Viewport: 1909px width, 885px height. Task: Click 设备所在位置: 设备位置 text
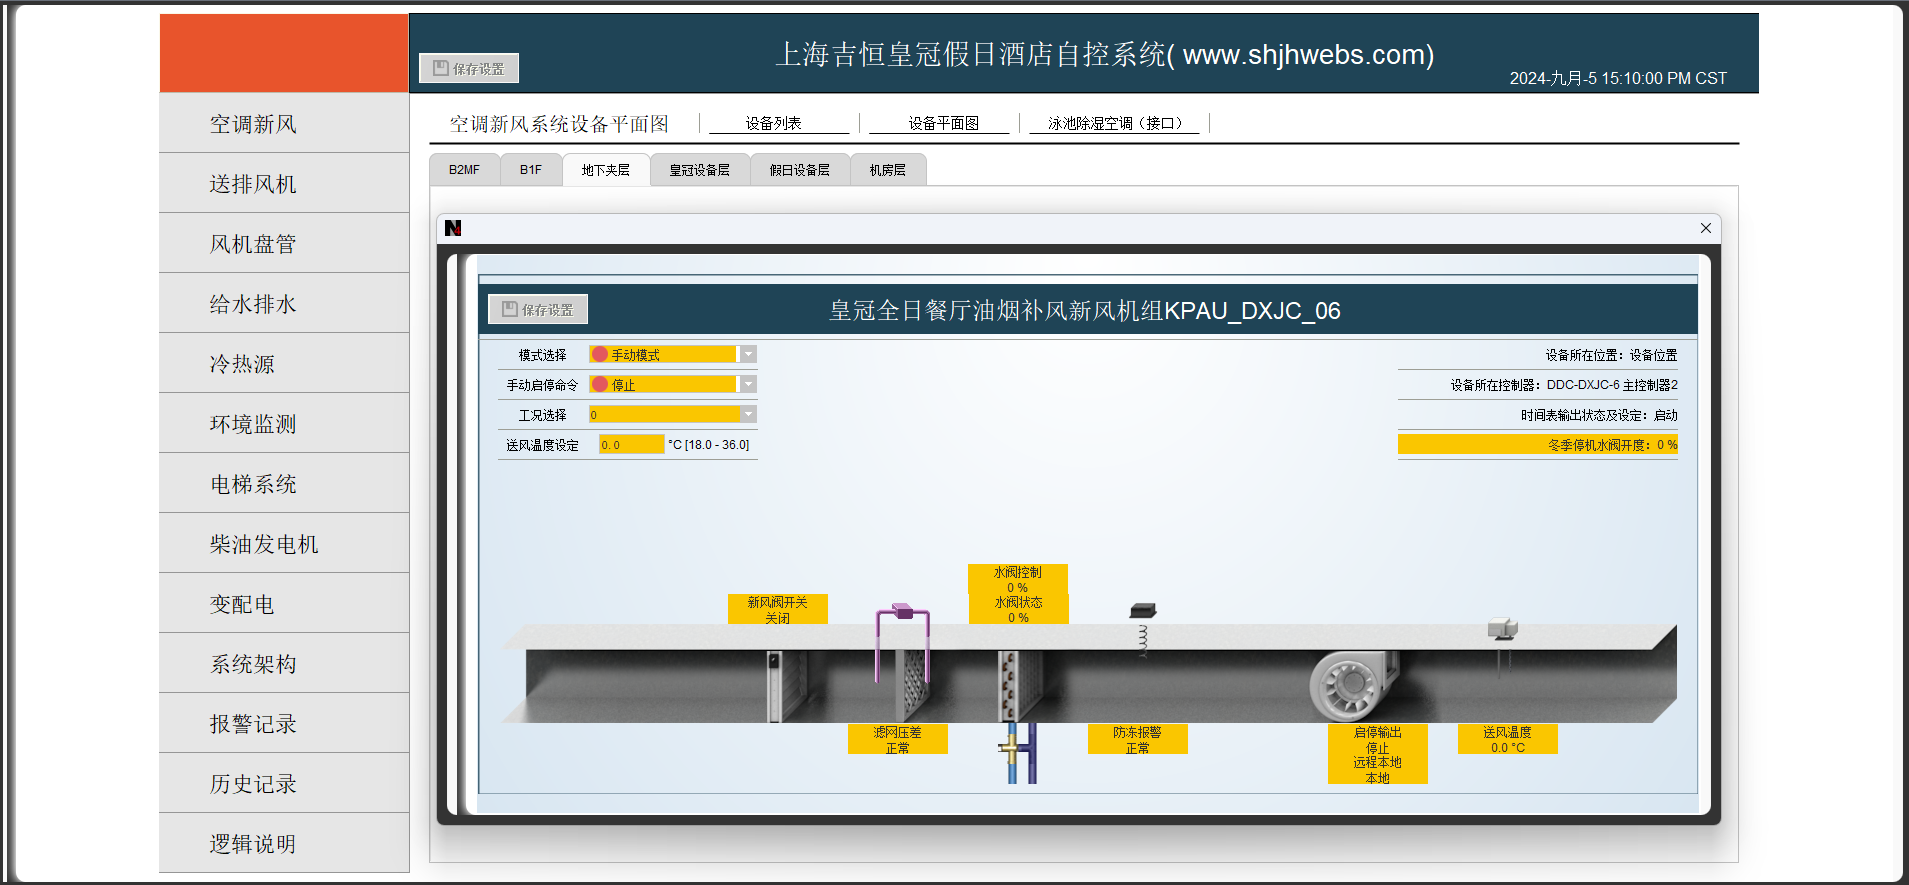pos(1611,355)
